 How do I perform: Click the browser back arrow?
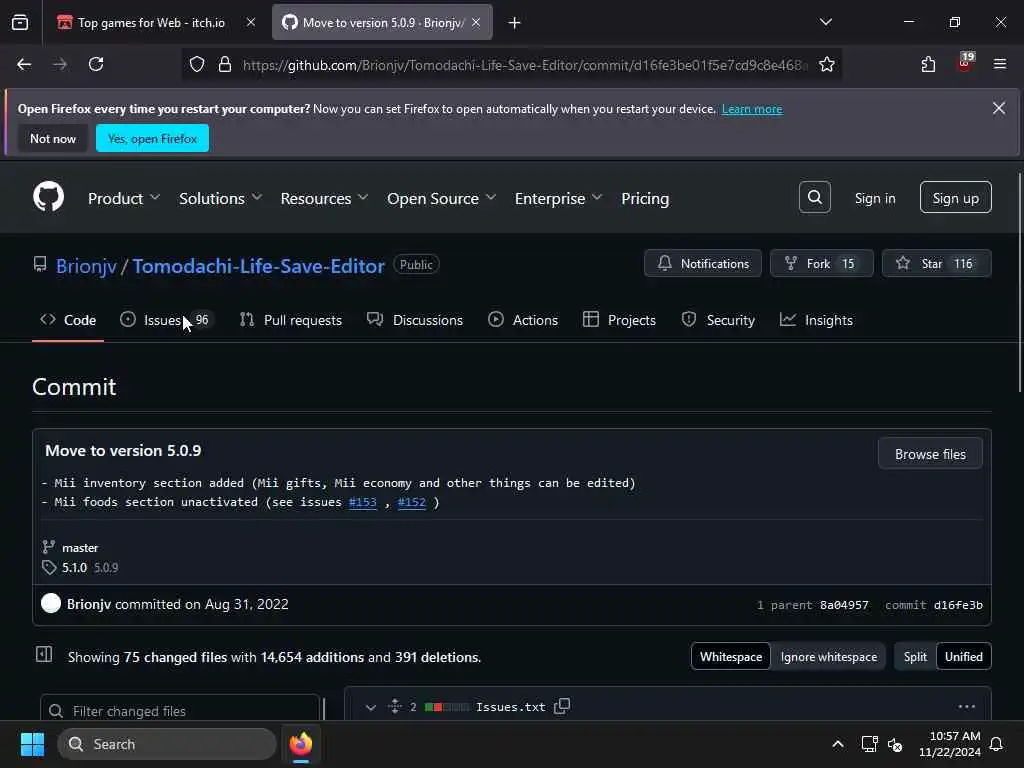pos(24,64)
